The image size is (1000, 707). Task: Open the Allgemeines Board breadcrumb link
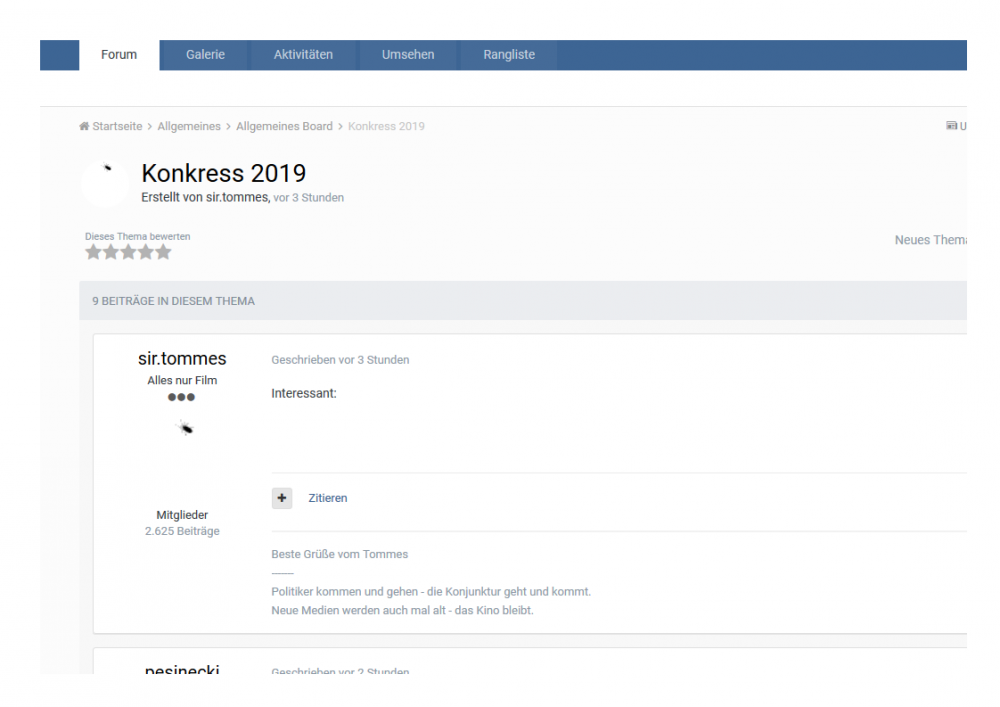(x=284, y=126)
